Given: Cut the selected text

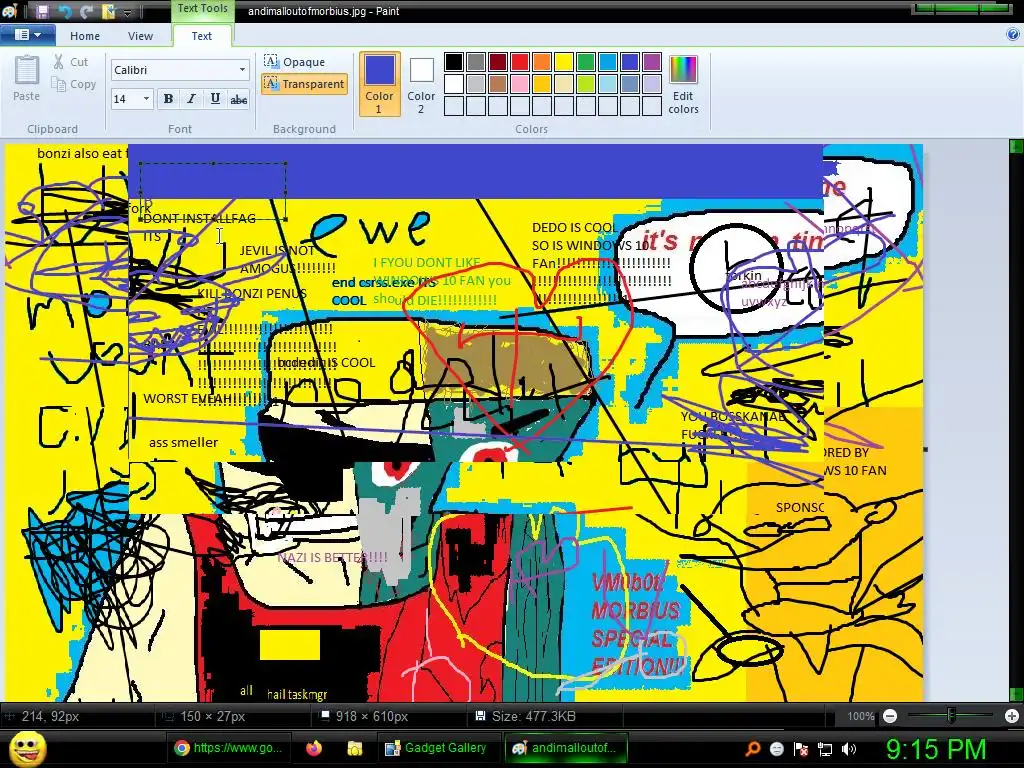Looking at the screenshot, I should click(x=71, y=62).
